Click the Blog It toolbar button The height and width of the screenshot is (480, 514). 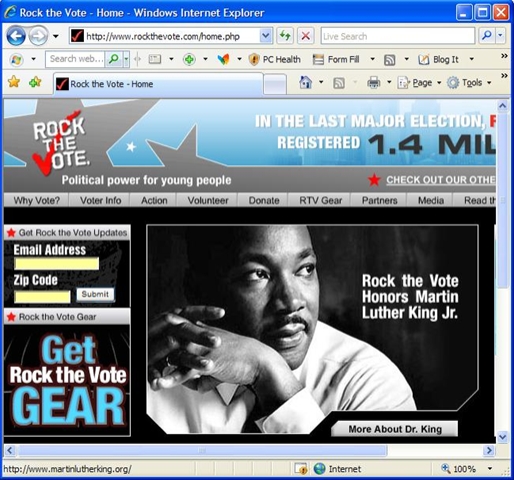[438, 60]
